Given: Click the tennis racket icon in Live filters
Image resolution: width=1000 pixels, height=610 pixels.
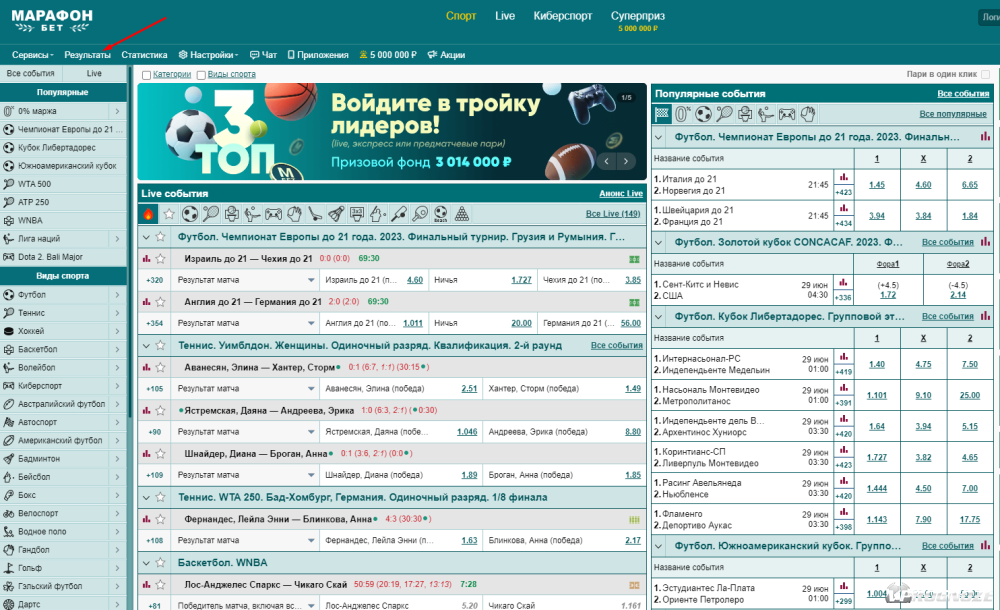Looking at the screenshot, I should [211, 214].
